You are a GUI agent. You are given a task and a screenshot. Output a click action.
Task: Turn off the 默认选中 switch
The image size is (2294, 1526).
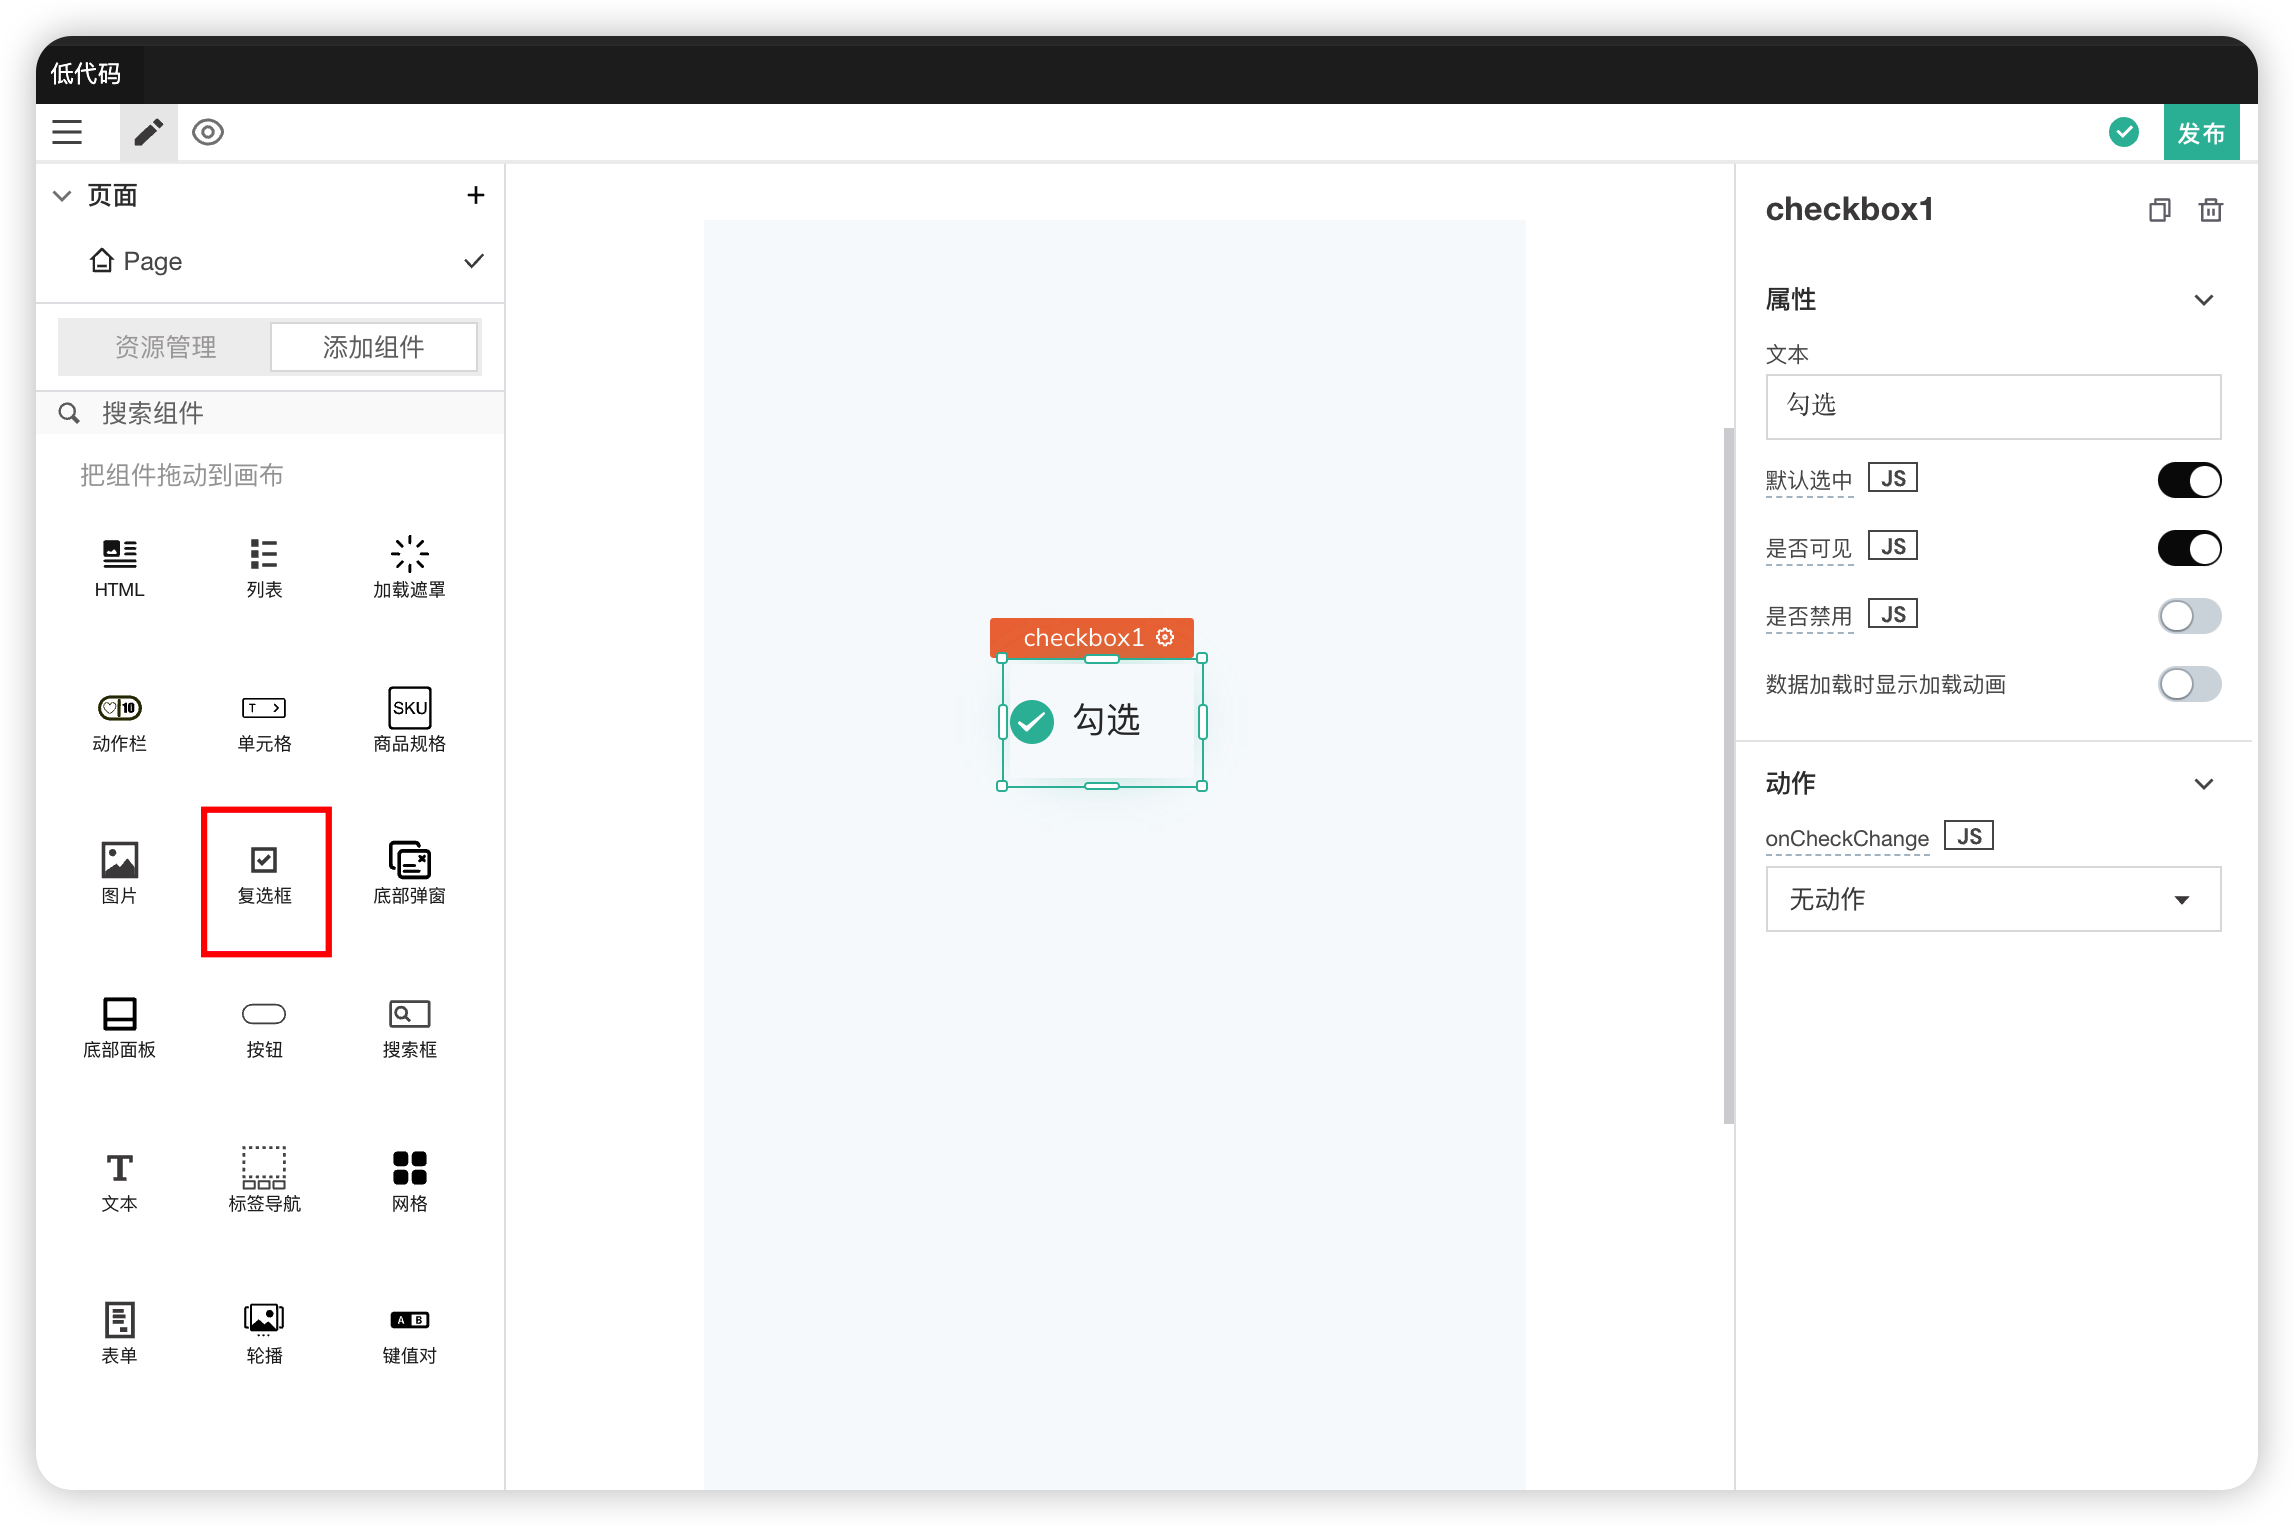[2188, 480]
